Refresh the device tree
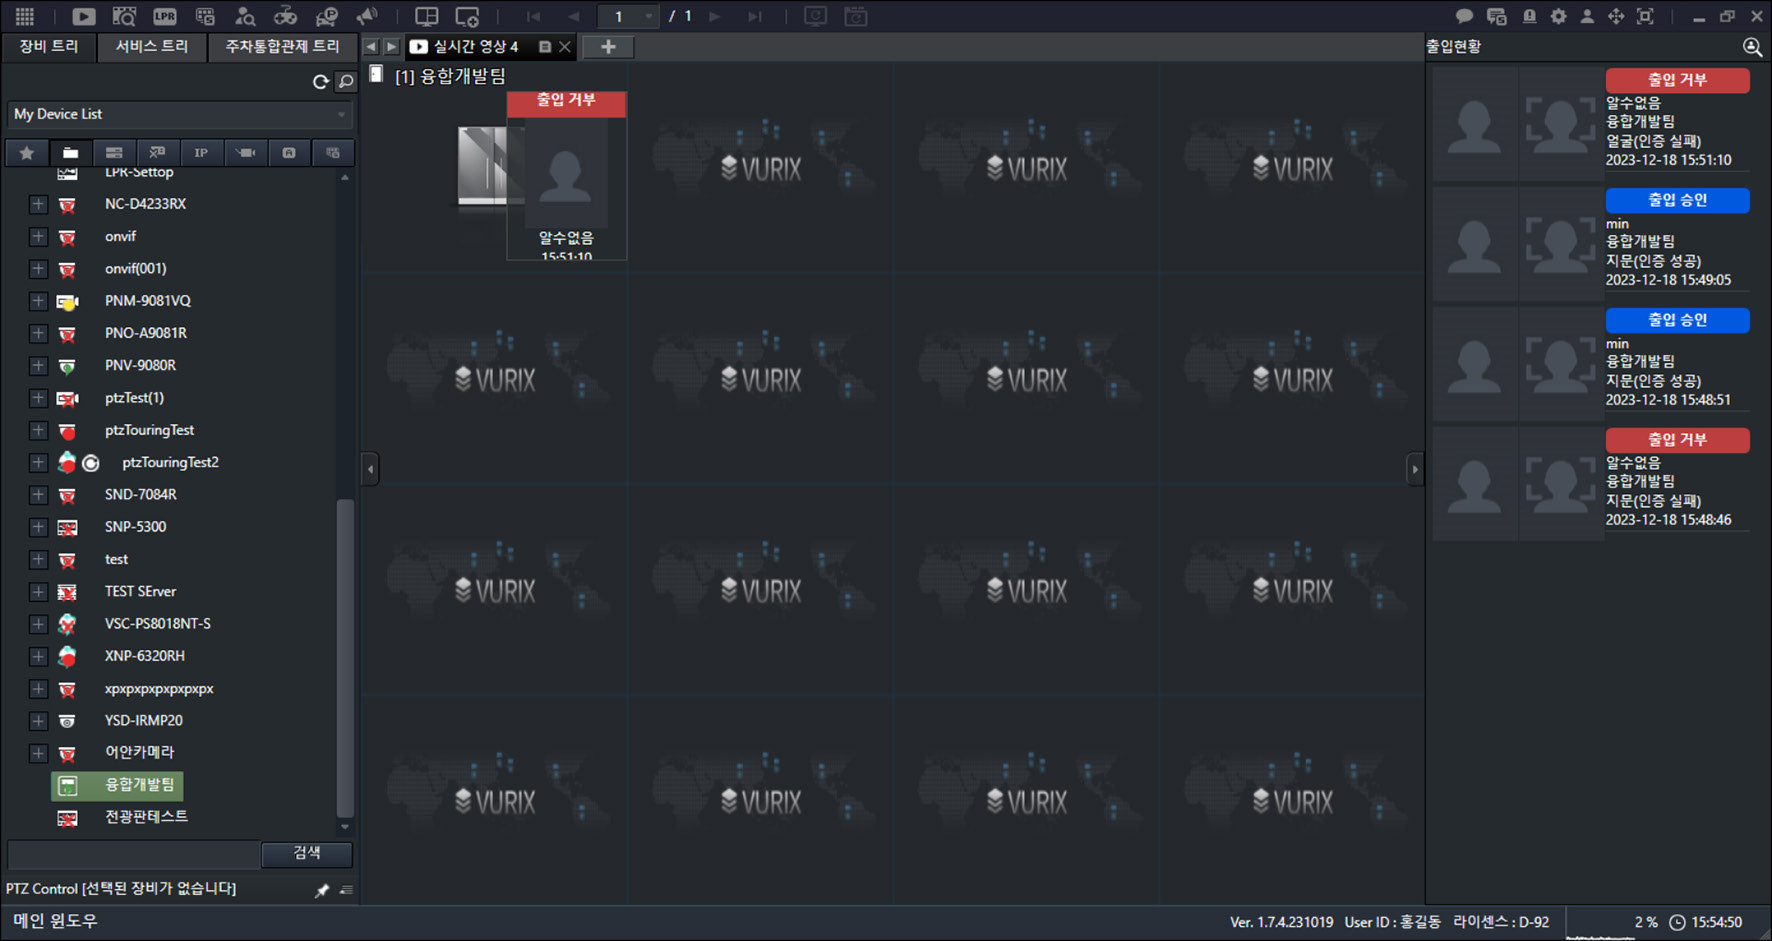This screenshot has width=1772, height=941. tap(321, 82)
